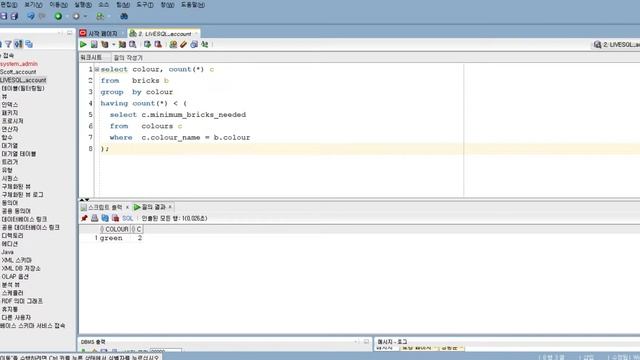Open the 실행 menu
Screen dimensions: 640x360
point(83,5)
